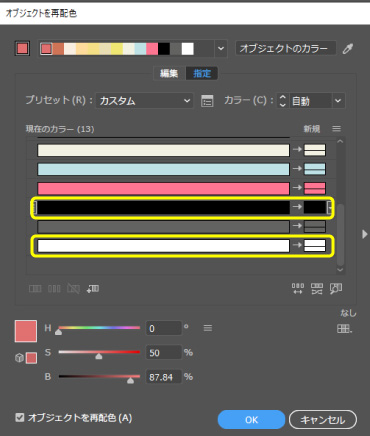The height and width of the screenshot is (436, 370).
Task: Switch to the 編集 tab
Action: pos(169,73)
